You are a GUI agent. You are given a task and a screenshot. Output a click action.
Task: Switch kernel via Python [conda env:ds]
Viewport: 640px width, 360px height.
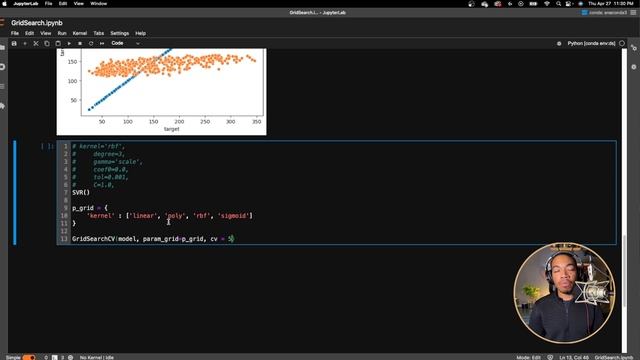(591, 43)
